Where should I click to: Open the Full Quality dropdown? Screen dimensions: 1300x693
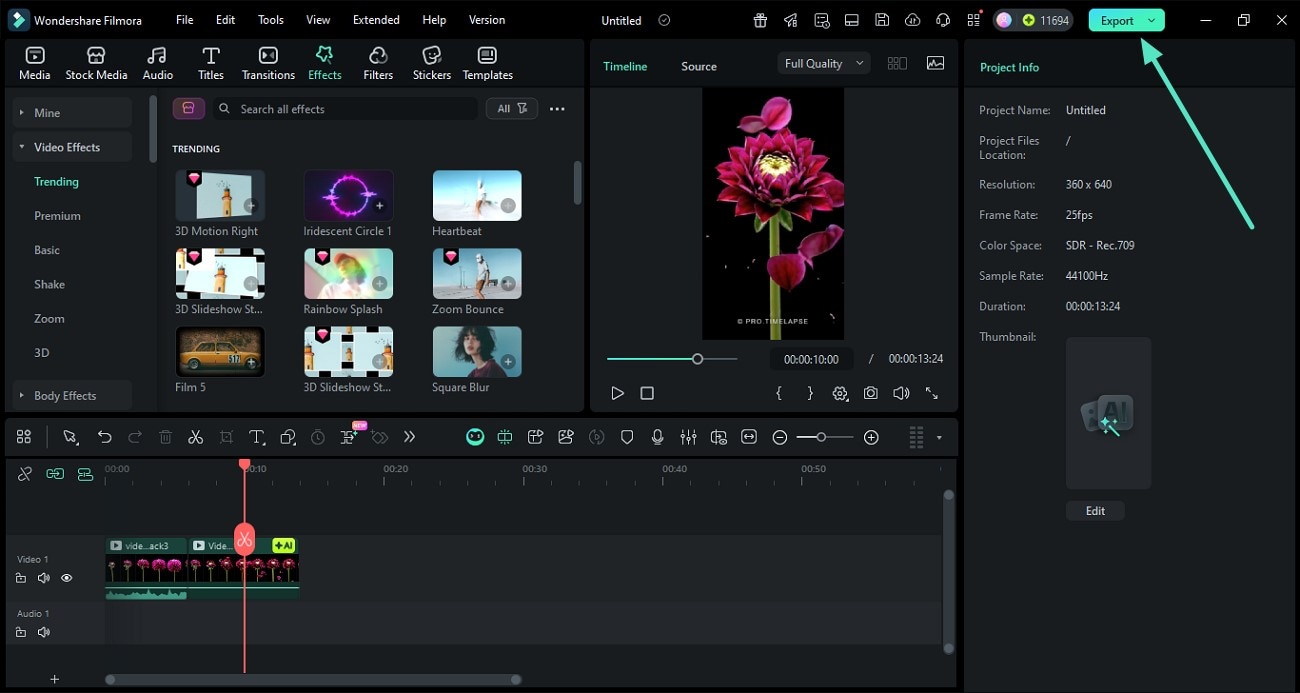pyautogui.click(x=824, y=63)
